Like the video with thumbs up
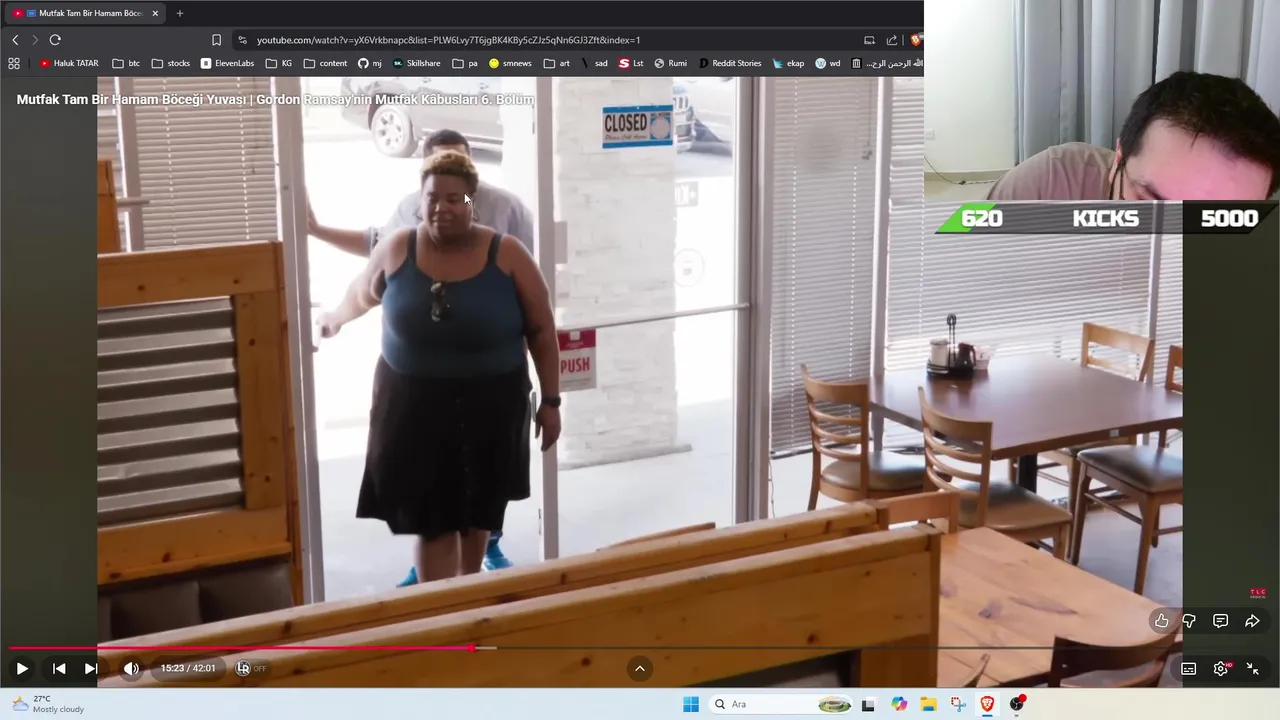The width and height of the screenshot is (1280, 720). click(1161, 621)
